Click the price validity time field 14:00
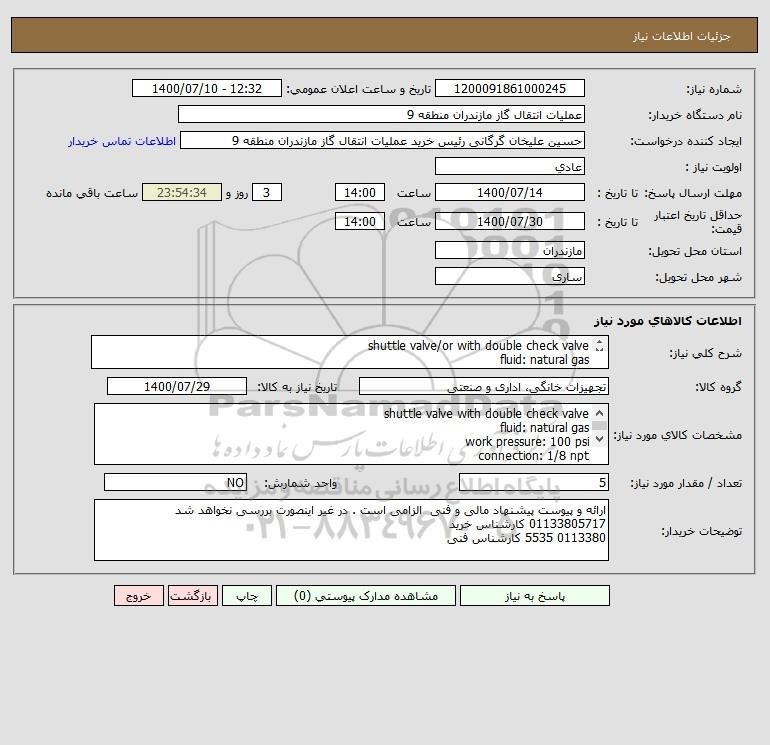The image size is (770, 745). tap(359, 221)
